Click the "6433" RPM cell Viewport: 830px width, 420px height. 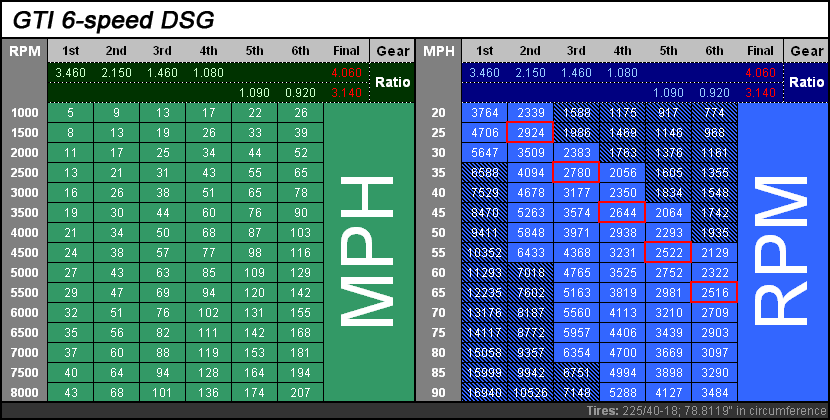coord(530,253)
